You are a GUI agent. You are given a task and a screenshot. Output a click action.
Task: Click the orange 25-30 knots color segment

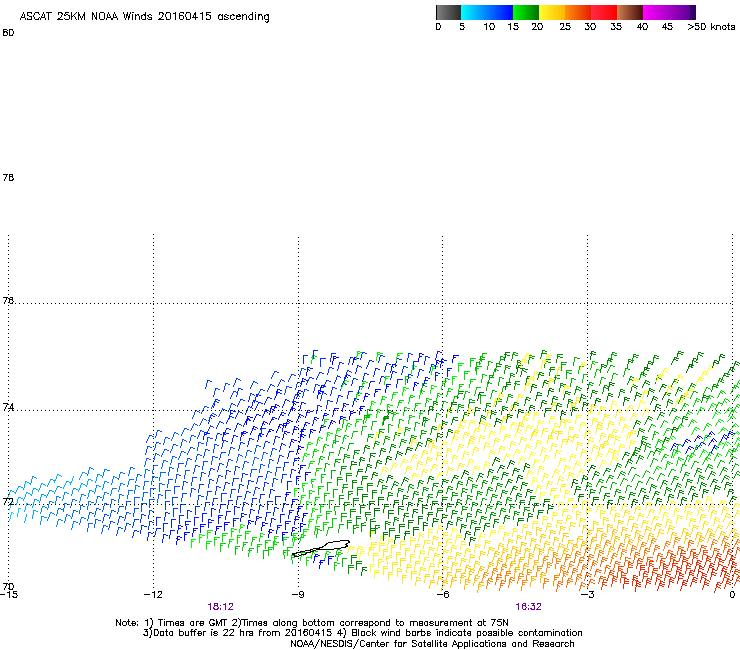point(578,12)
